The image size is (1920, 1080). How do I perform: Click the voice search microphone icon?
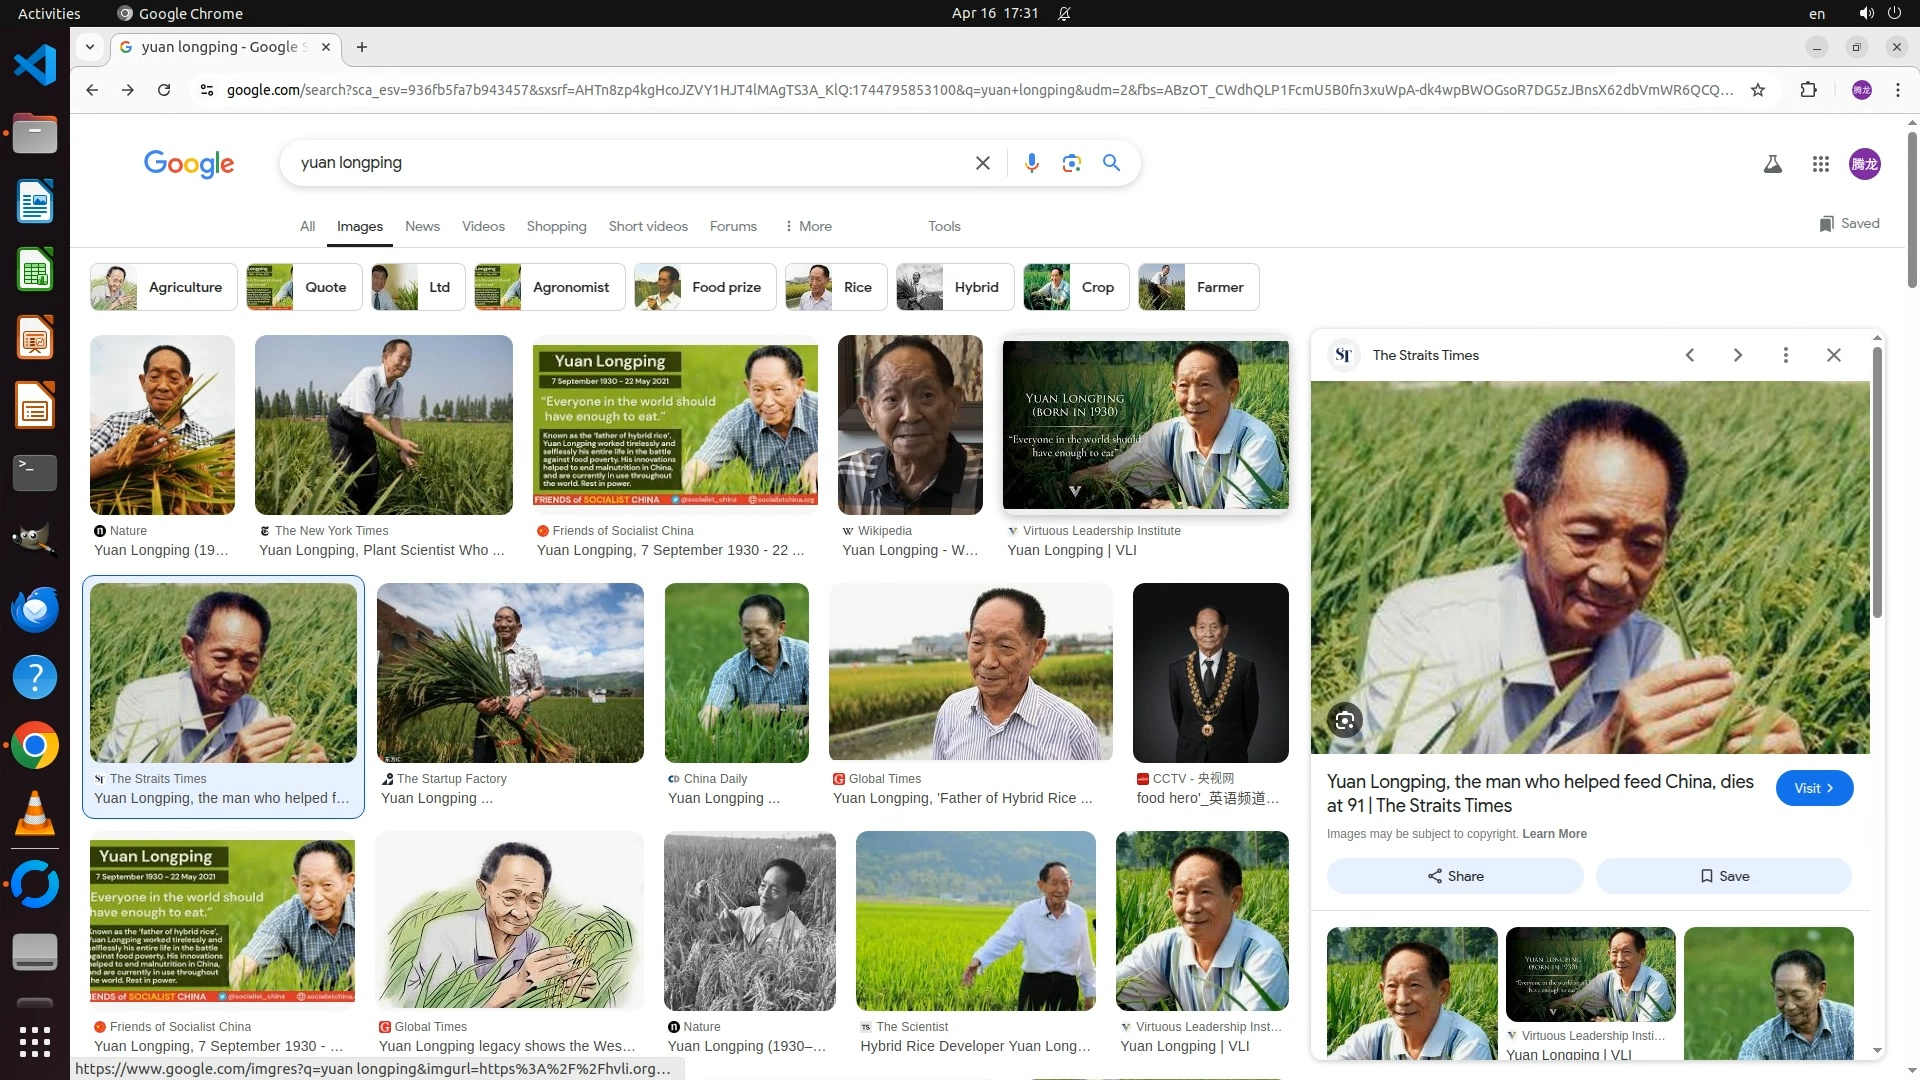pyautogui.click(x=1031, y=163)
